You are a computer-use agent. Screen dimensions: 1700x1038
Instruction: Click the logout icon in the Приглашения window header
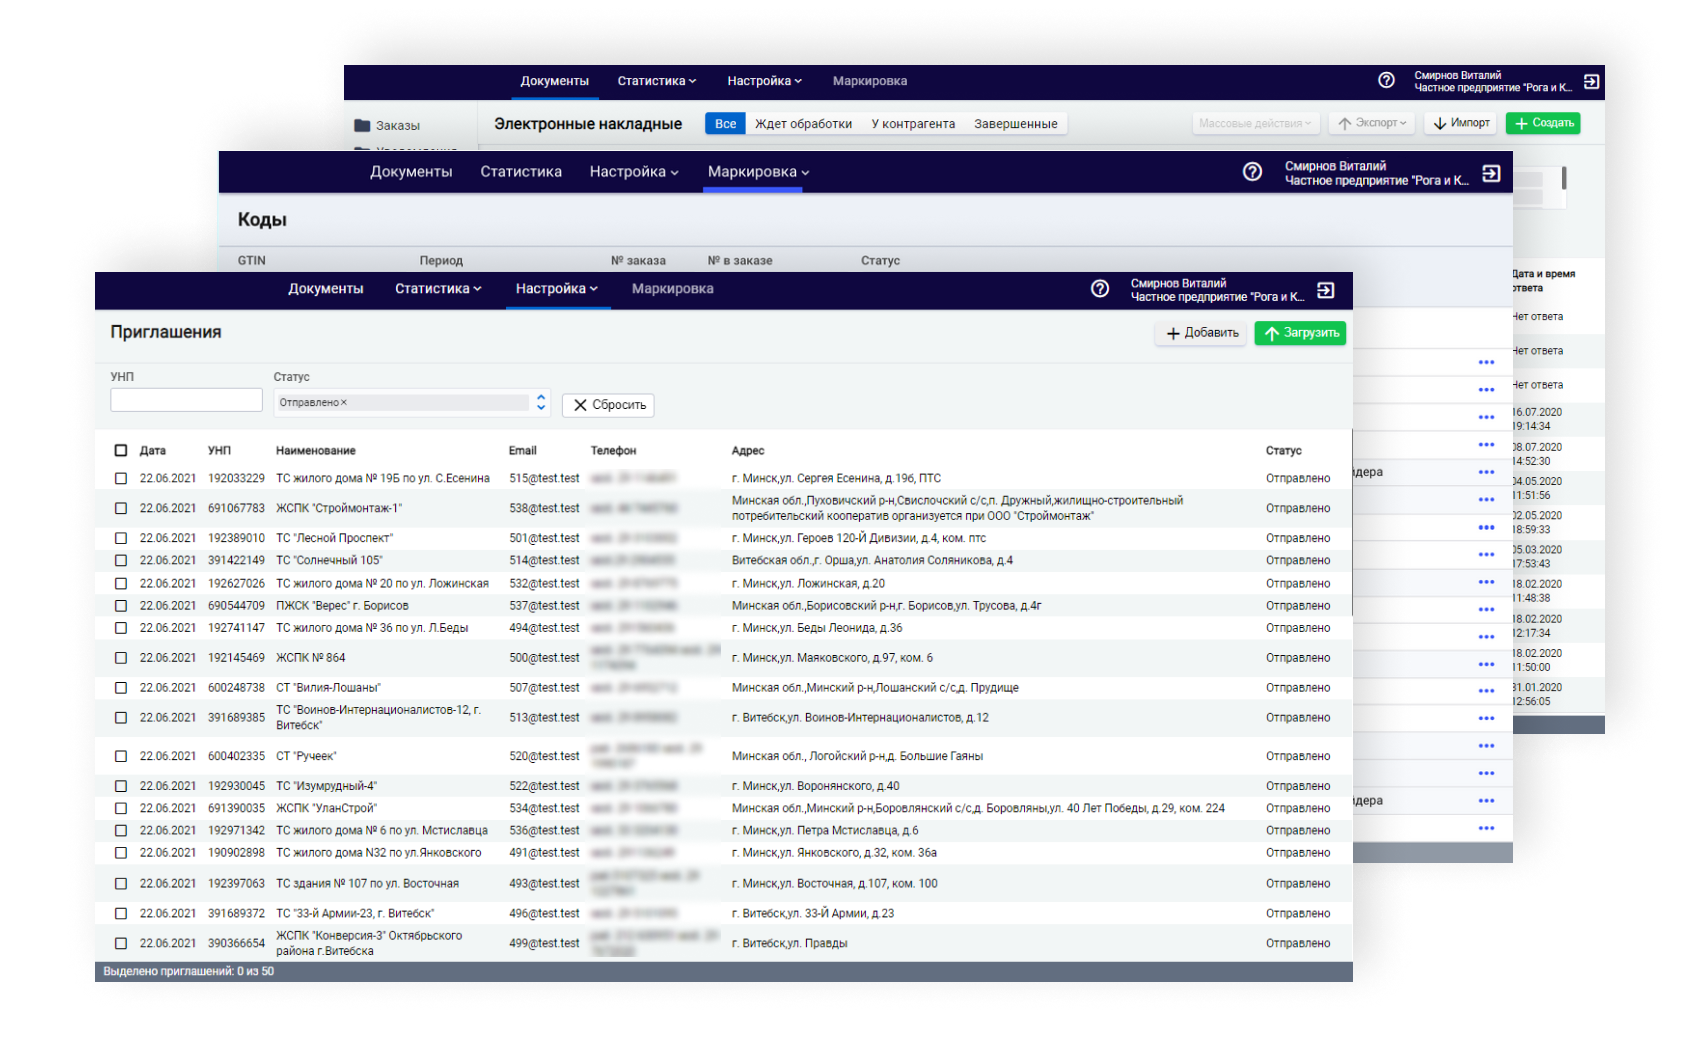pos(1326,290)
